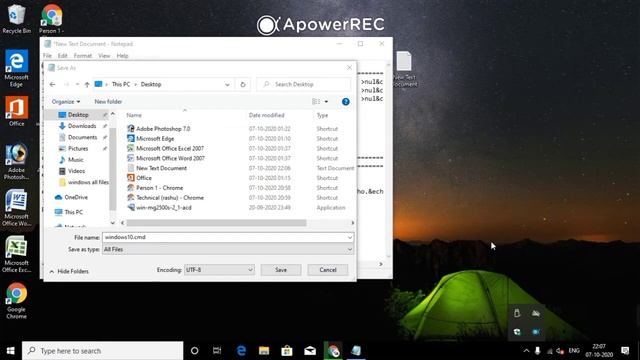The width and height of the screenshot is (640, 360).
Task: Refresh the Desktop folder listing
Action: (x=243, y=84)
